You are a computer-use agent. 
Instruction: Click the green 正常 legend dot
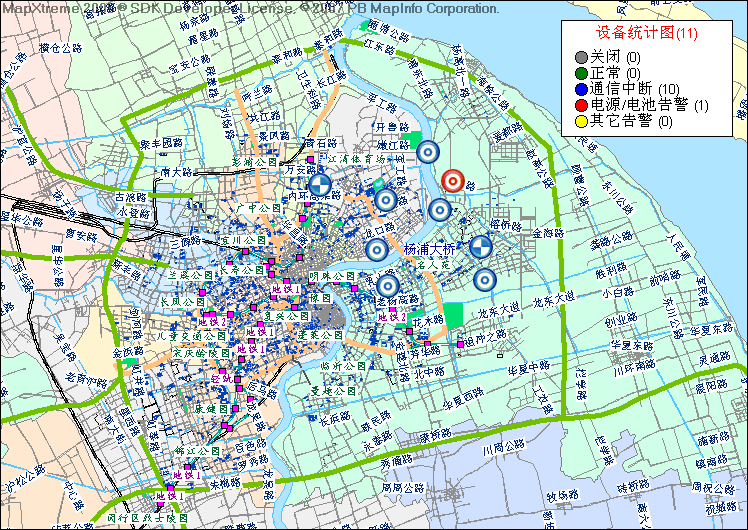point(581,73)
